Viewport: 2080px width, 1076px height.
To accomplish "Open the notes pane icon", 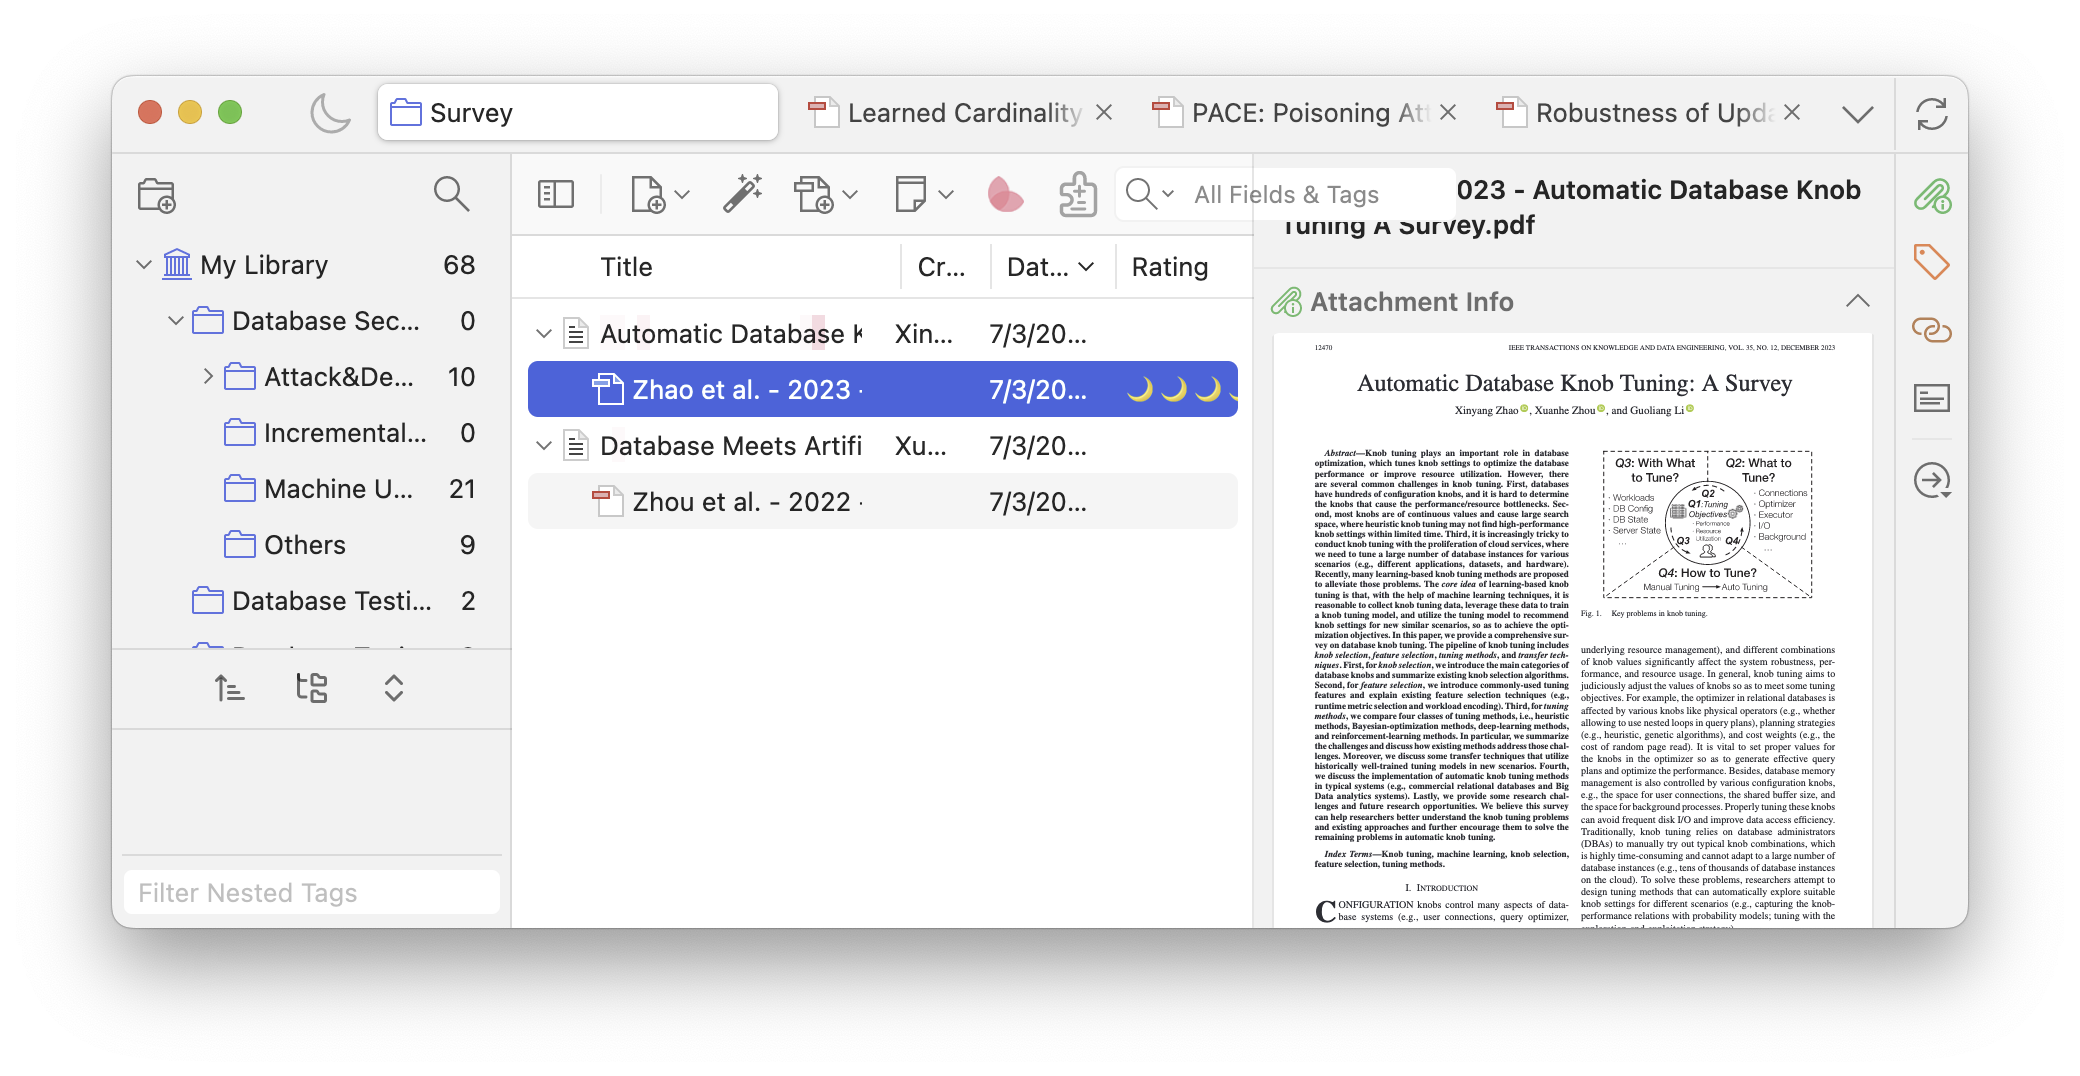I will point(1931,398).
